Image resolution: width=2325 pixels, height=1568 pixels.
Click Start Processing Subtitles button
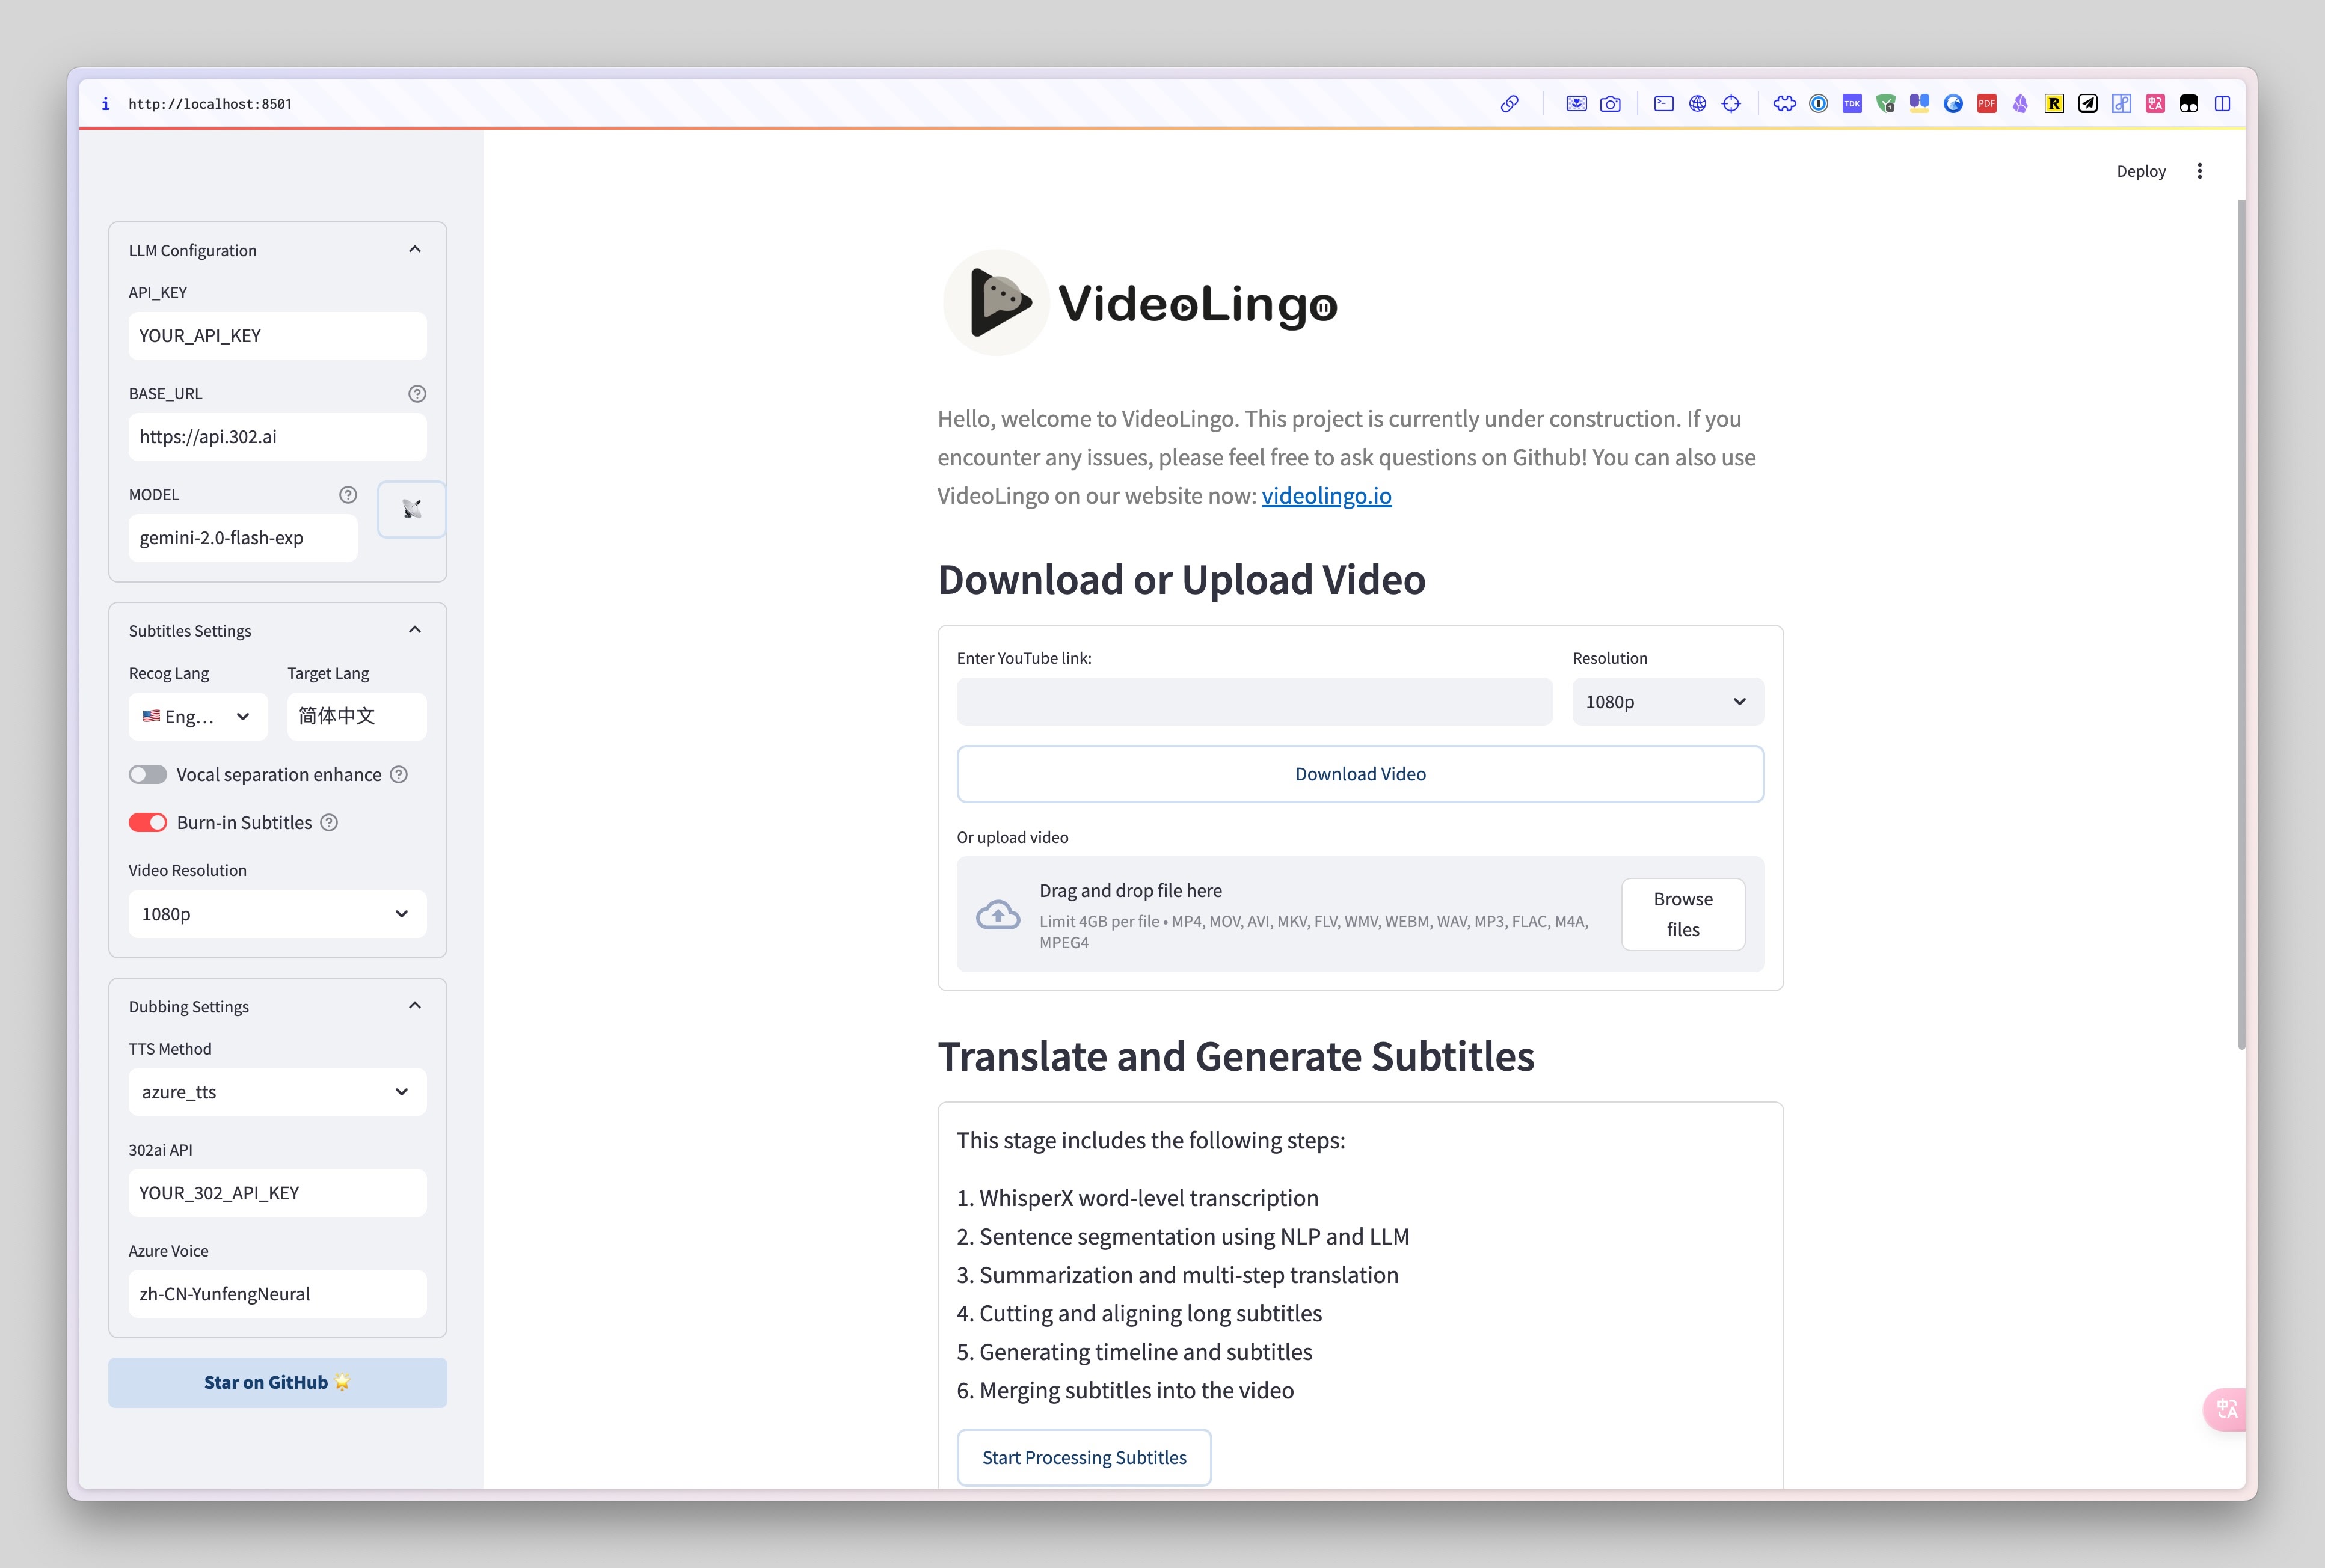tap(1084, 1457)
